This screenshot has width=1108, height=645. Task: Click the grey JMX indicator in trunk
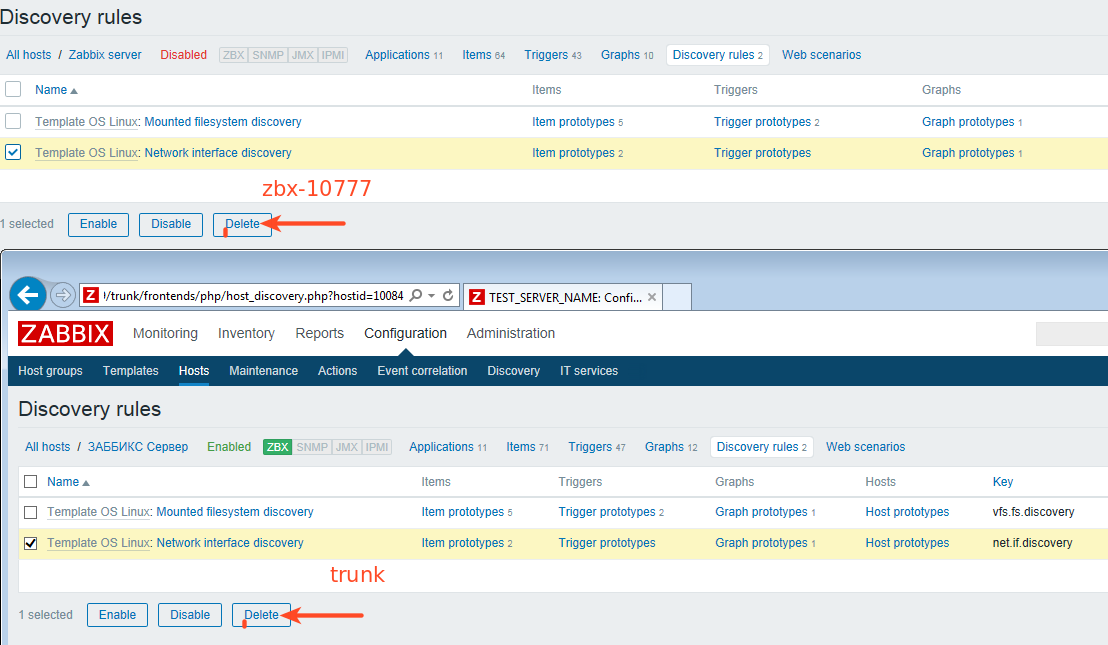point(346,447)
